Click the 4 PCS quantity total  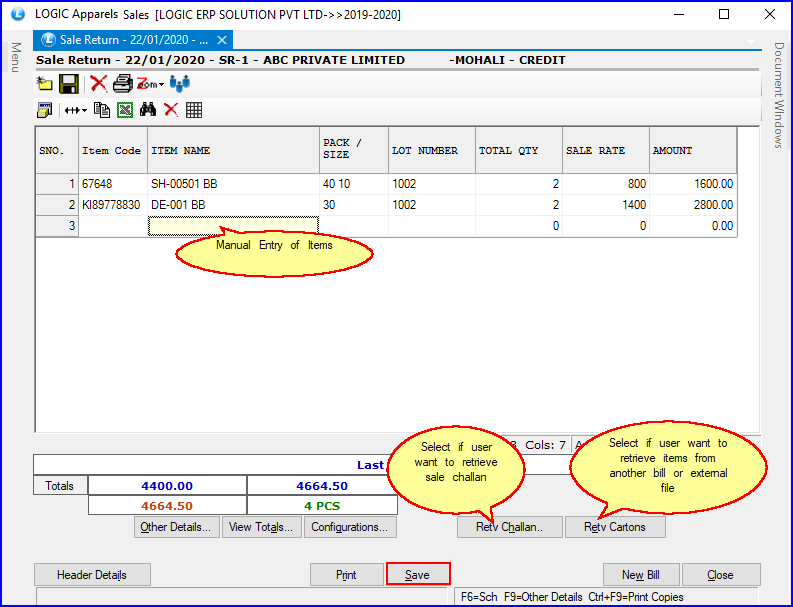[322, 506]
